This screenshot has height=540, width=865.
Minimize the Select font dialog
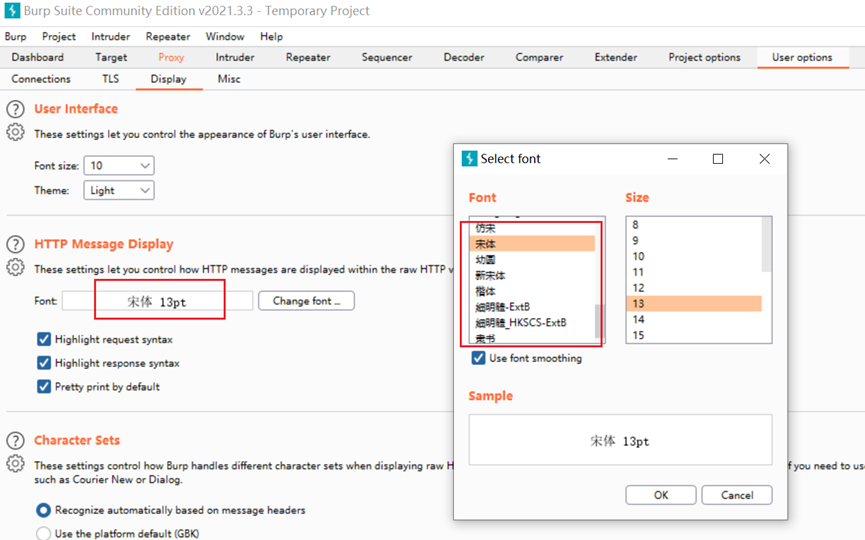pyautogui.click(x=672, y=159)
